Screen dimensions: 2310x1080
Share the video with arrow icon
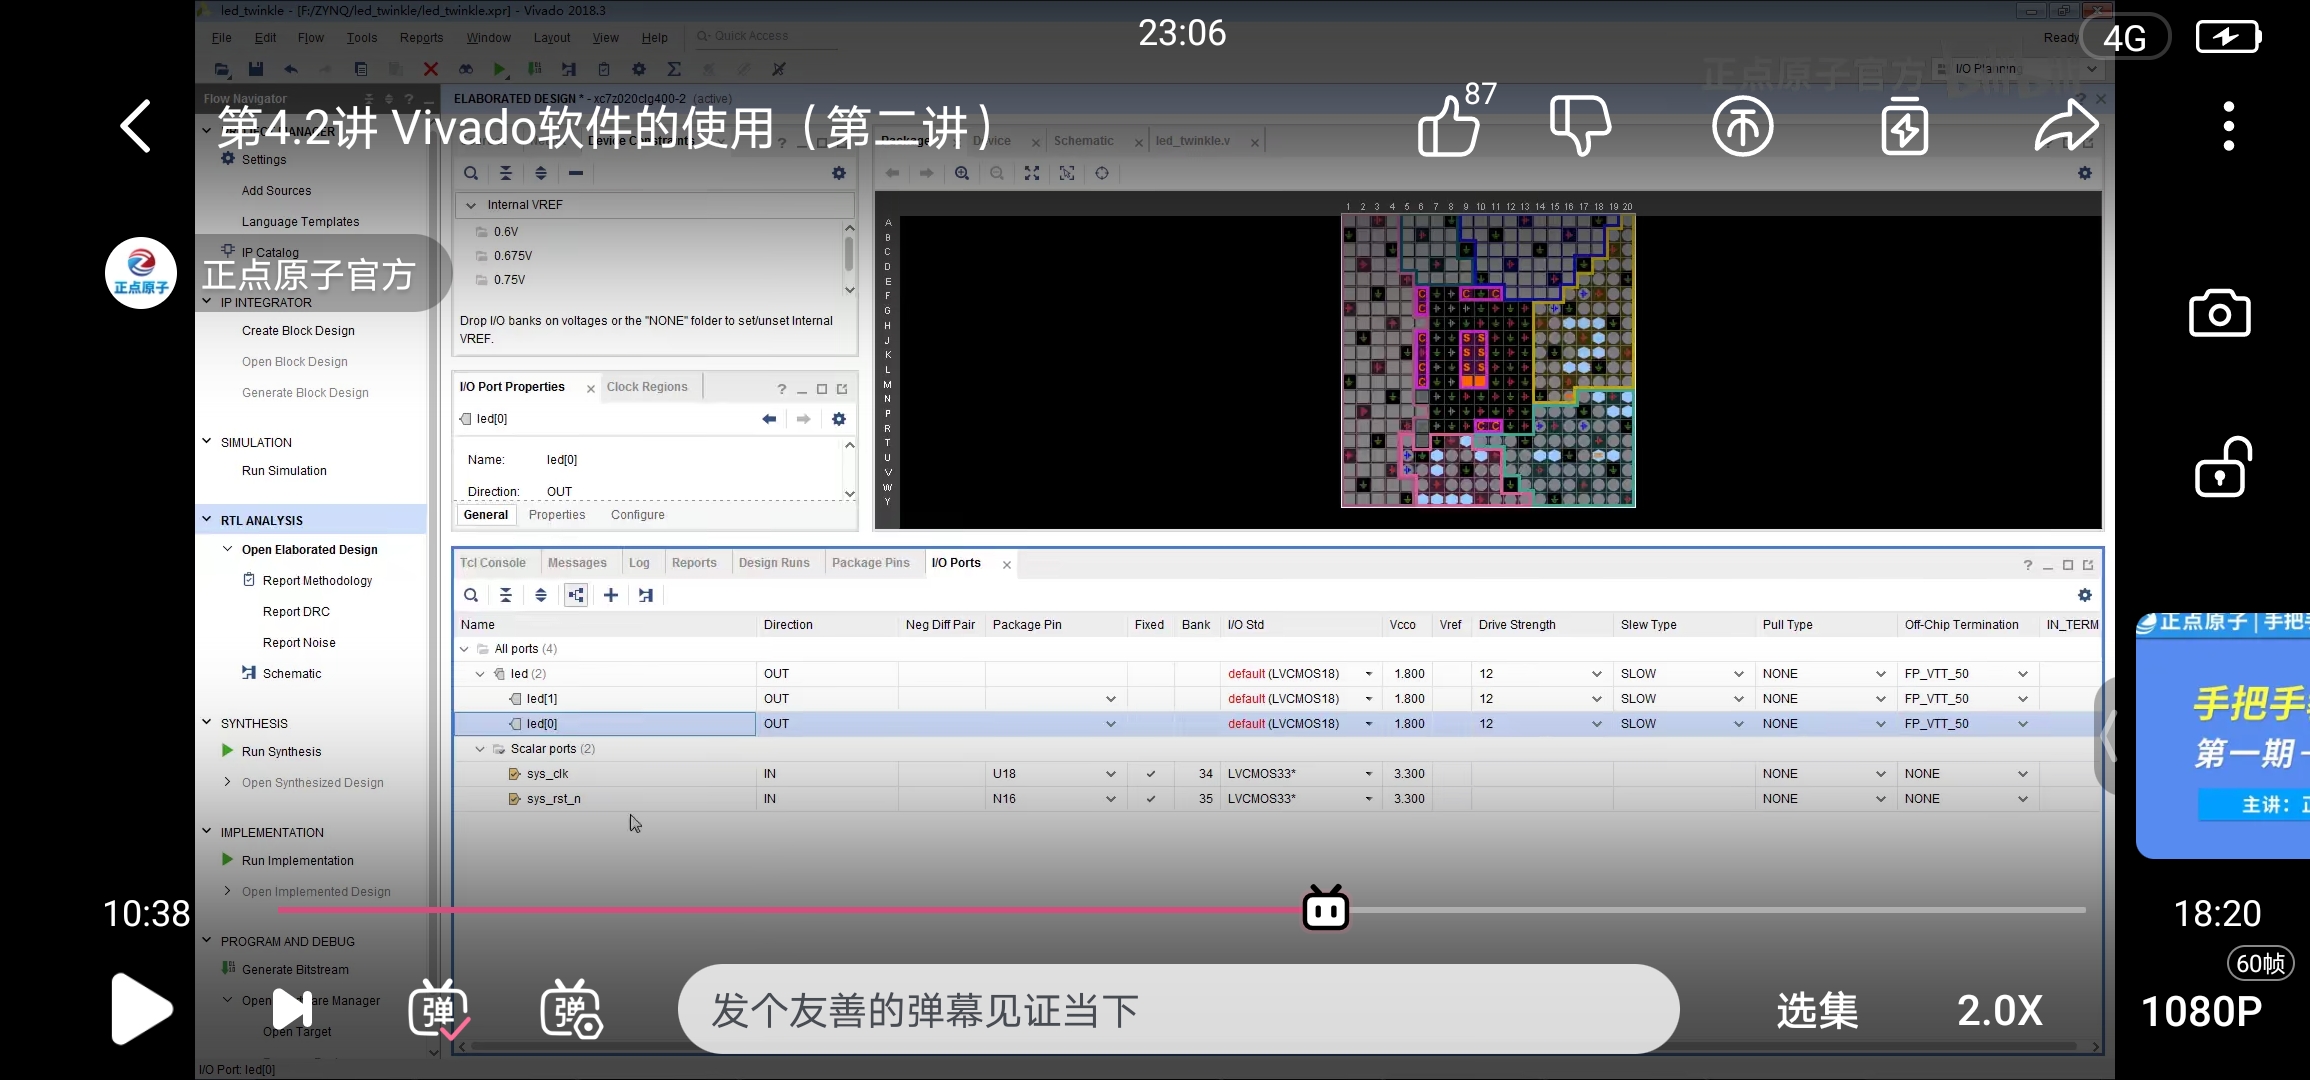coord(2066,126)
